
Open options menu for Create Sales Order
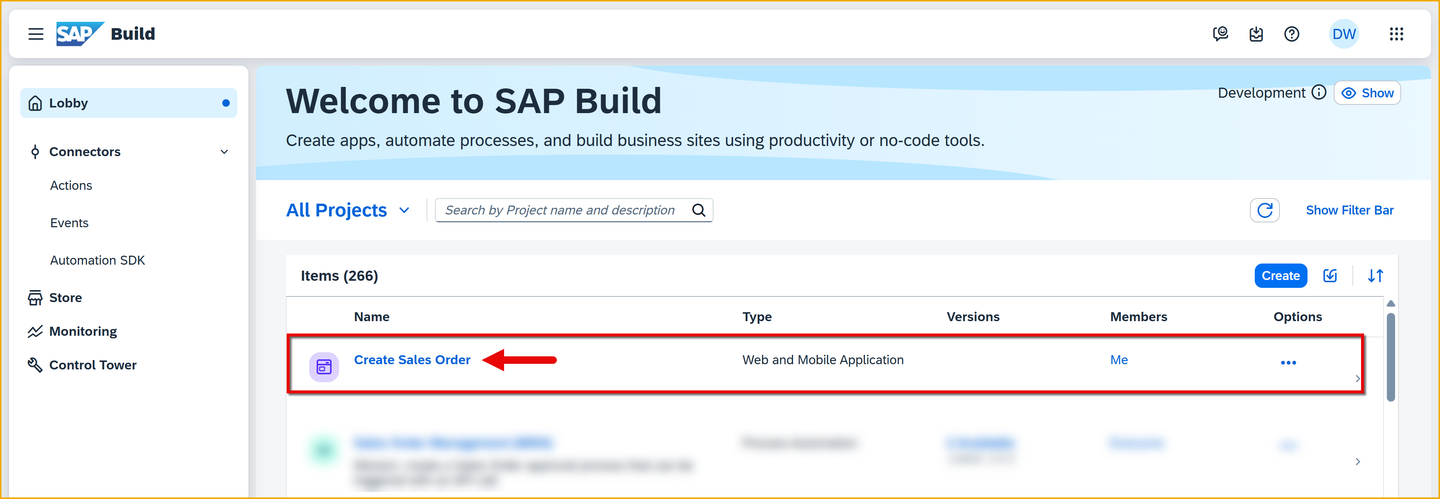(x=1288, y=363)
